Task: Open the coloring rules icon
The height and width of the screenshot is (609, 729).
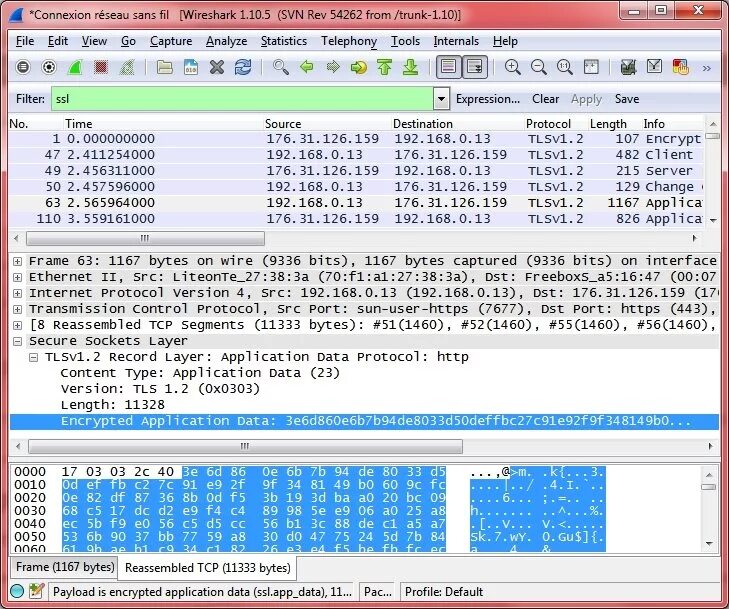Action: click(680, 67)
